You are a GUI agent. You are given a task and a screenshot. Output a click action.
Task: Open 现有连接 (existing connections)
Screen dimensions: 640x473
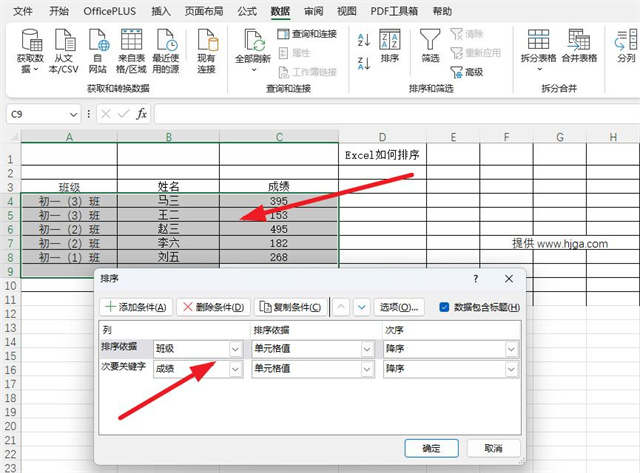click(x=207, y=51)
